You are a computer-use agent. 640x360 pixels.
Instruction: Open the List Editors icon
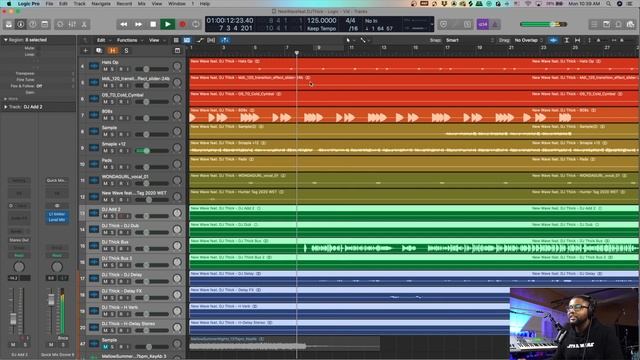594,24
